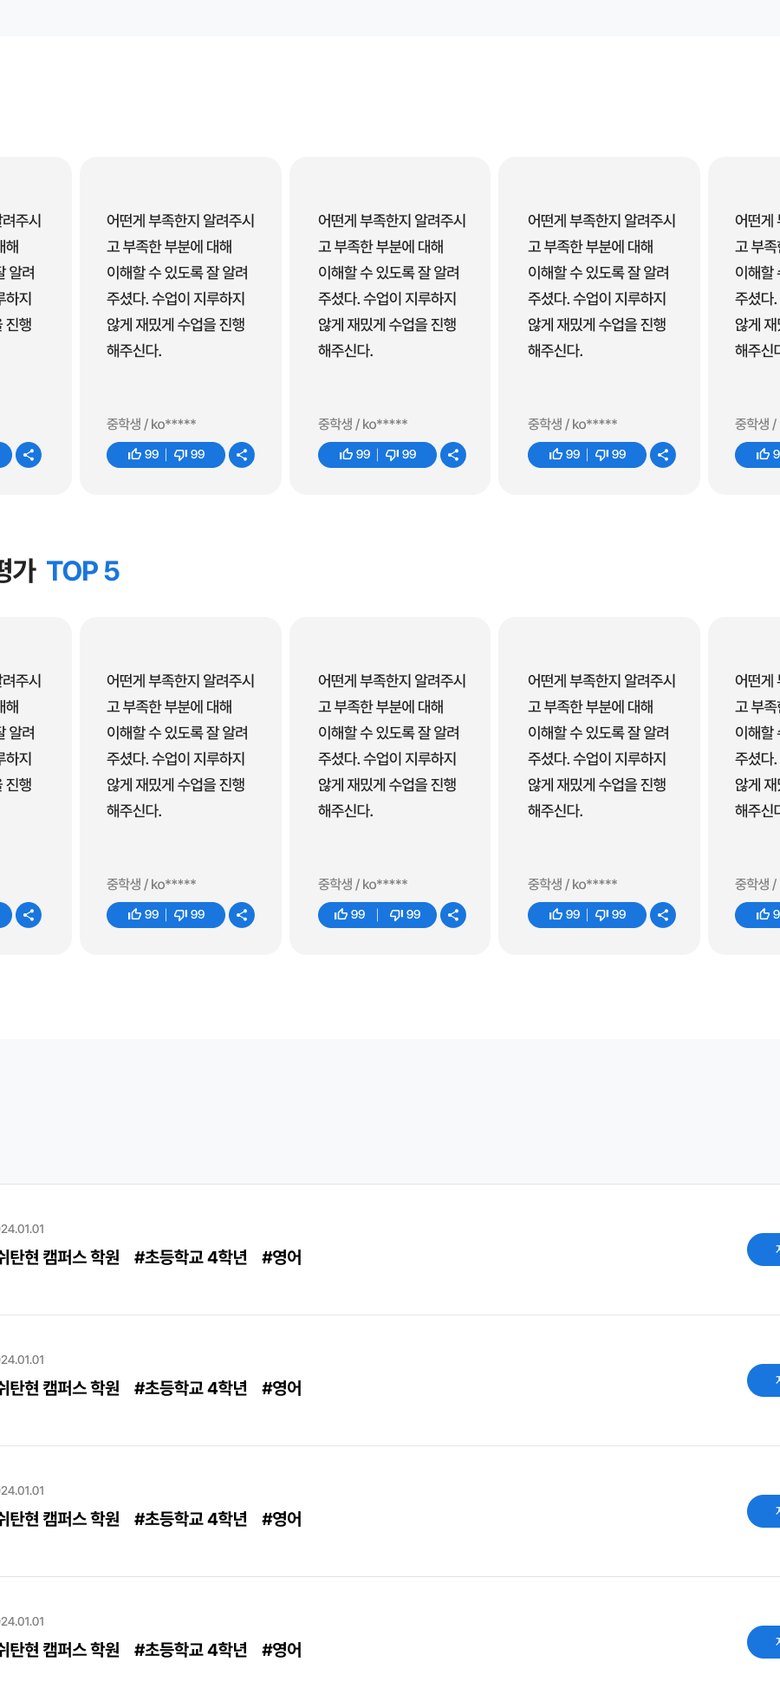Share the middle card of the upper review row
Image resolution: width=780 pixels, height=1688 pixels.
(x=453, y=455)
